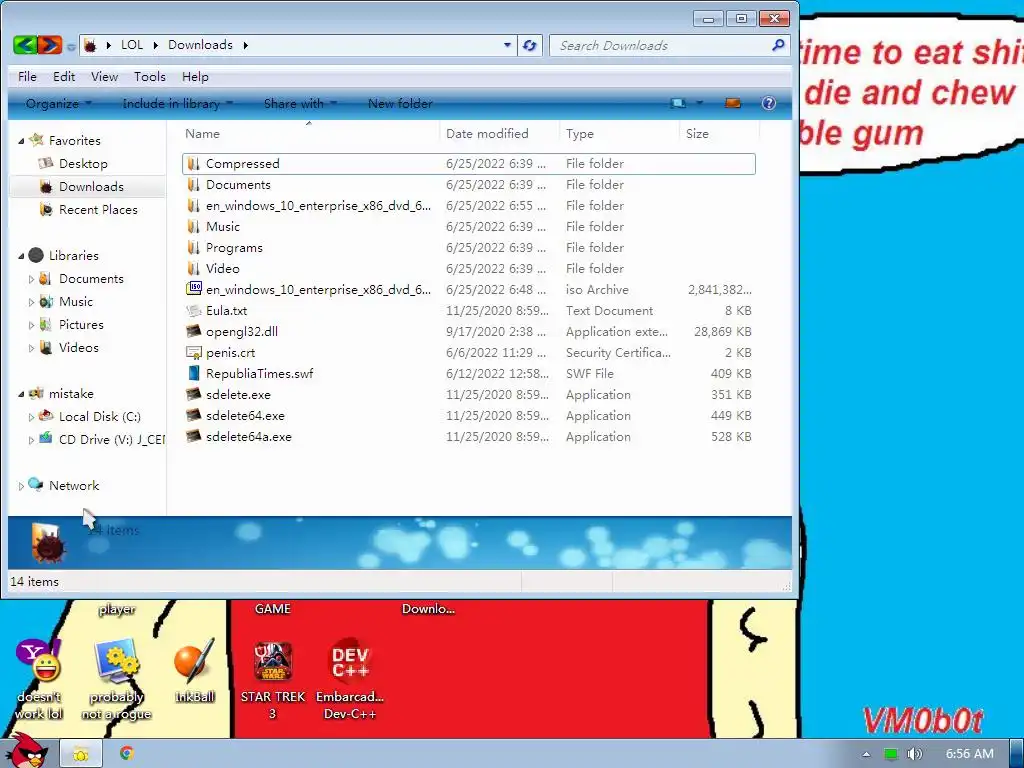1024x768 pixels.
Task: Select opengl32.dll file icon
Action: [x=193, y=331]
